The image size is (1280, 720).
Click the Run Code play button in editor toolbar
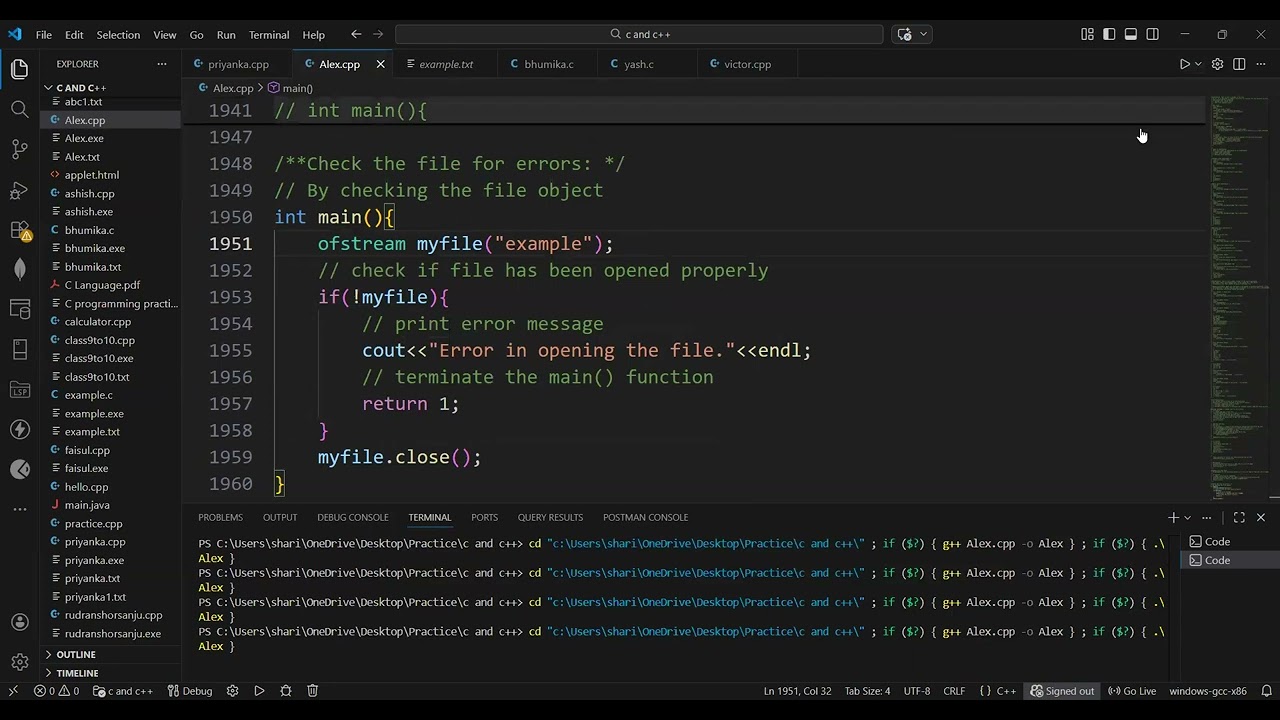(x=1184, y=64)
